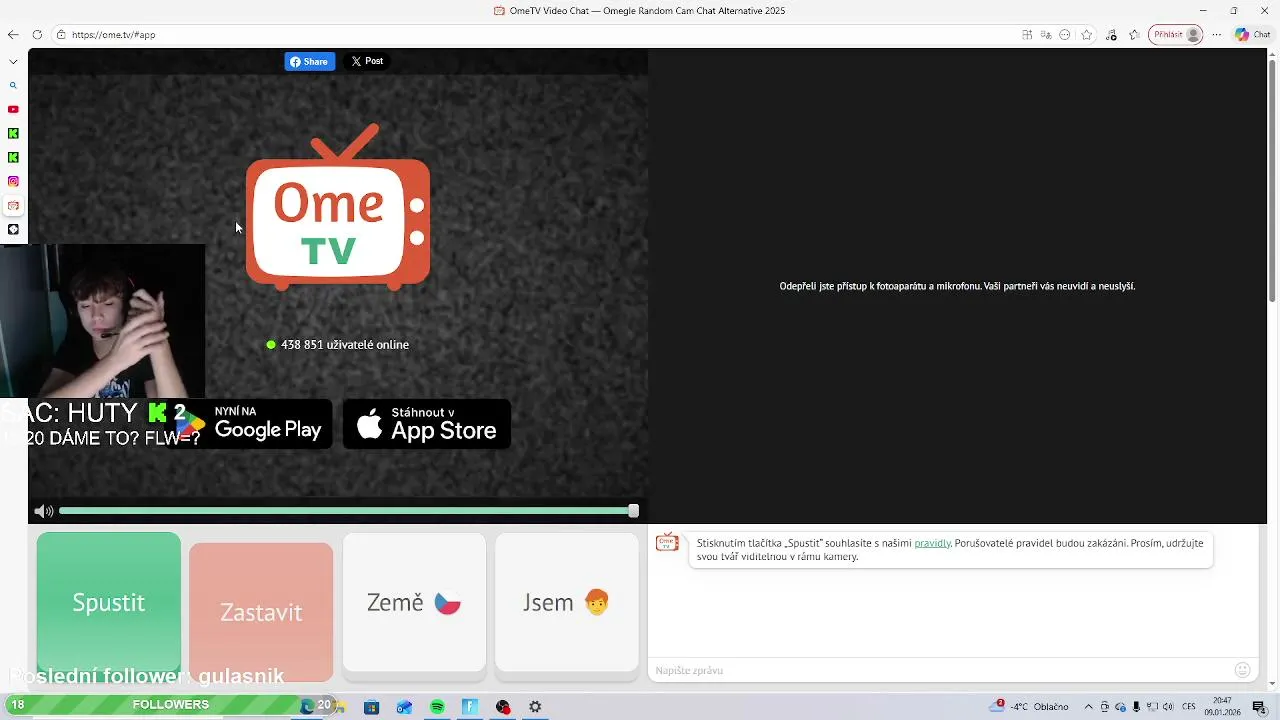Open the notification center icon
Screen dimensions: 1280x720
click(x=1259, y=707)
